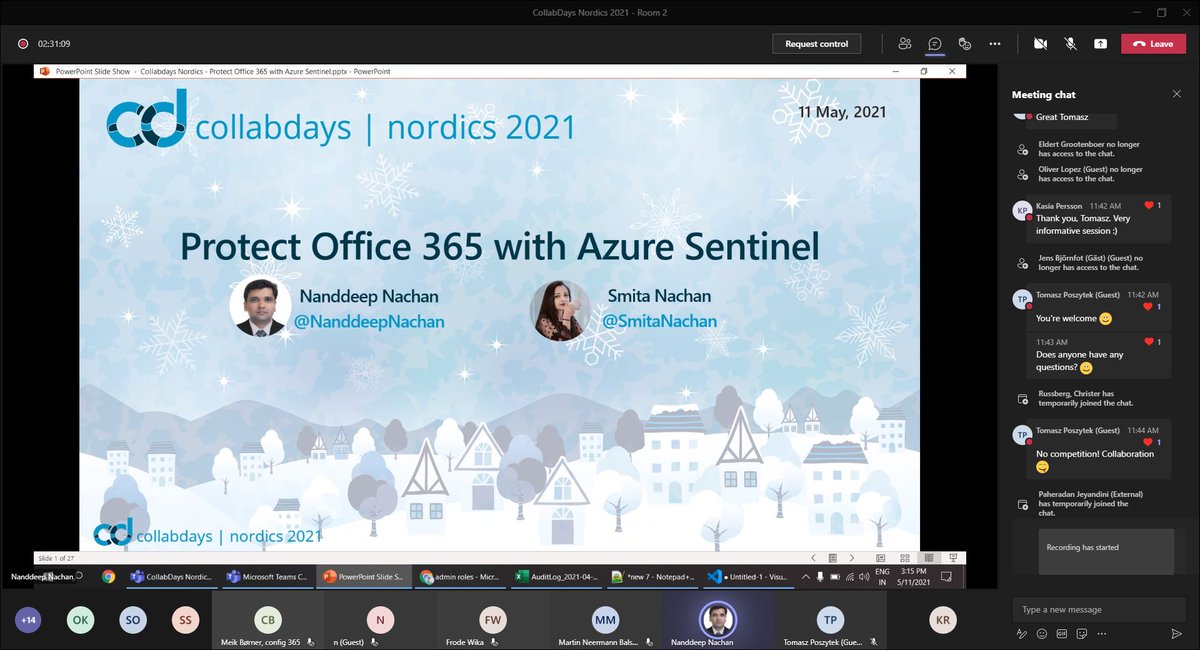Click the Smita Nachan speaker photo

[560, 310]
